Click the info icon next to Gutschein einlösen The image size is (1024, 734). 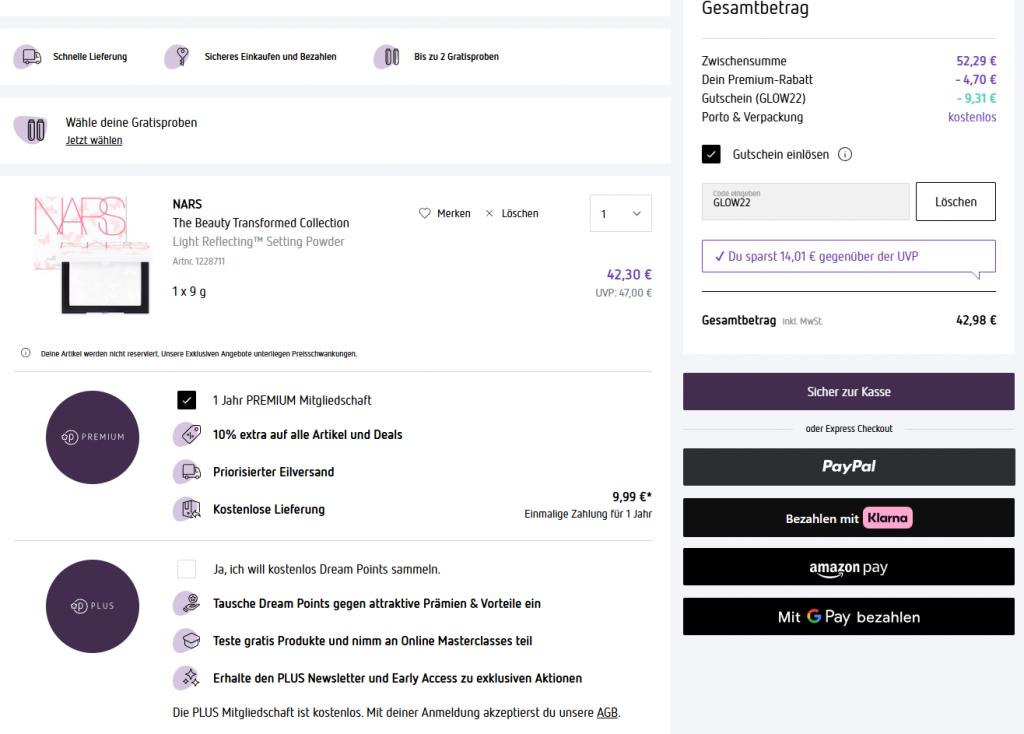[x=844, y=154]
